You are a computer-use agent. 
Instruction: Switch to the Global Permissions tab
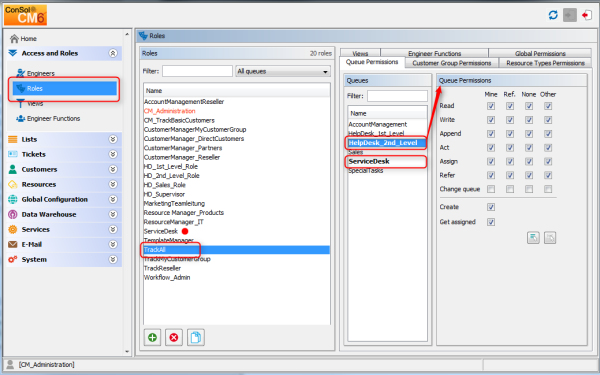[540, 53]
